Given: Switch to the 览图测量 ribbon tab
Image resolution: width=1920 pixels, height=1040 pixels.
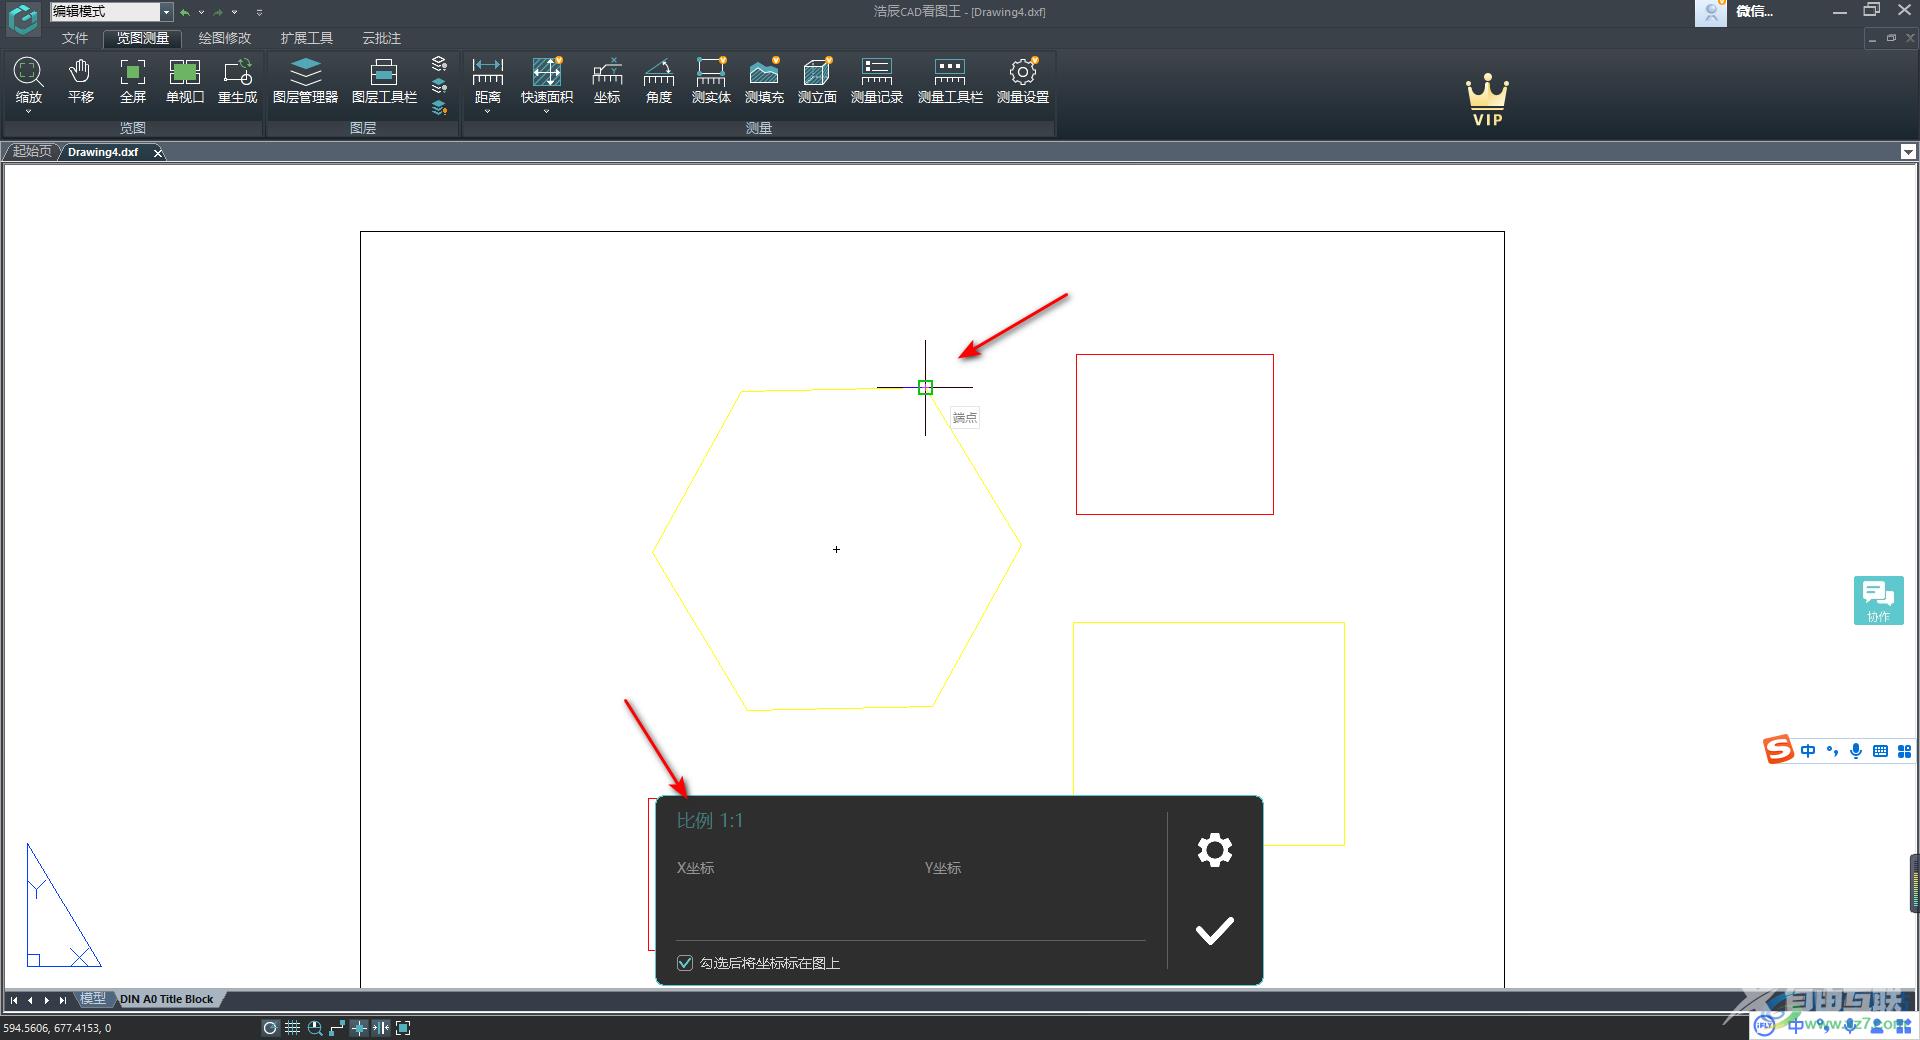Looking at the screenshot, I should [x=142, y=38].
